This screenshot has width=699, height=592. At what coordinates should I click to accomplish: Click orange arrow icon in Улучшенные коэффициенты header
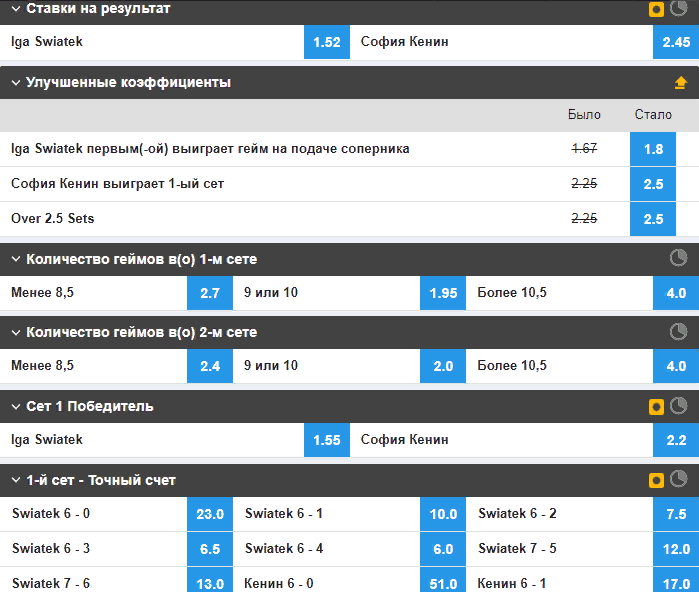click(x=680, y=82)
